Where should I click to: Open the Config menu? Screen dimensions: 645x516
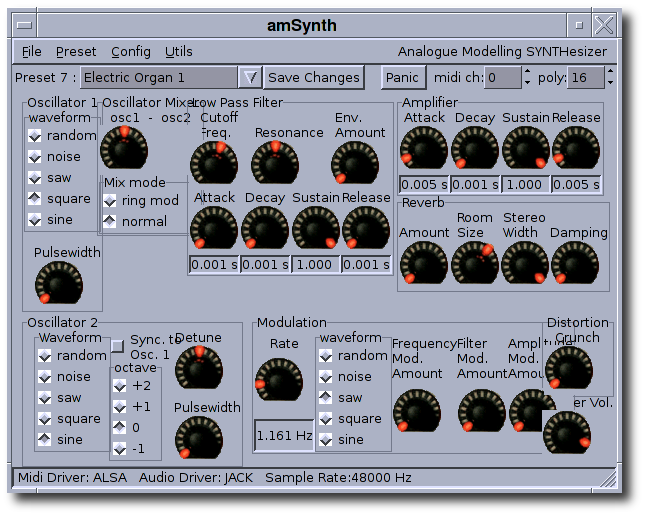(x=131, y=52)
